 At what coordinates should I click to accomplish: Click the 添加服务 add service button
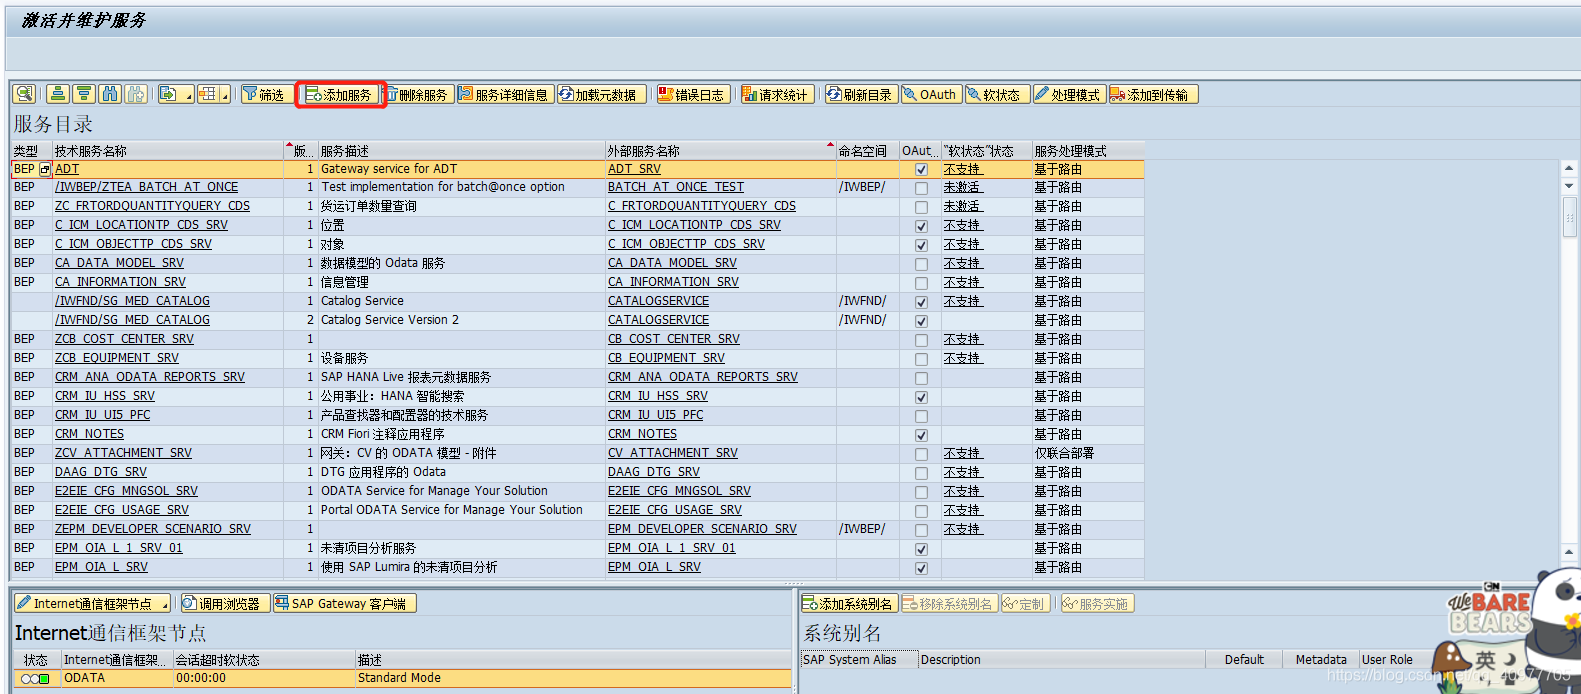(x=340, y=95)
